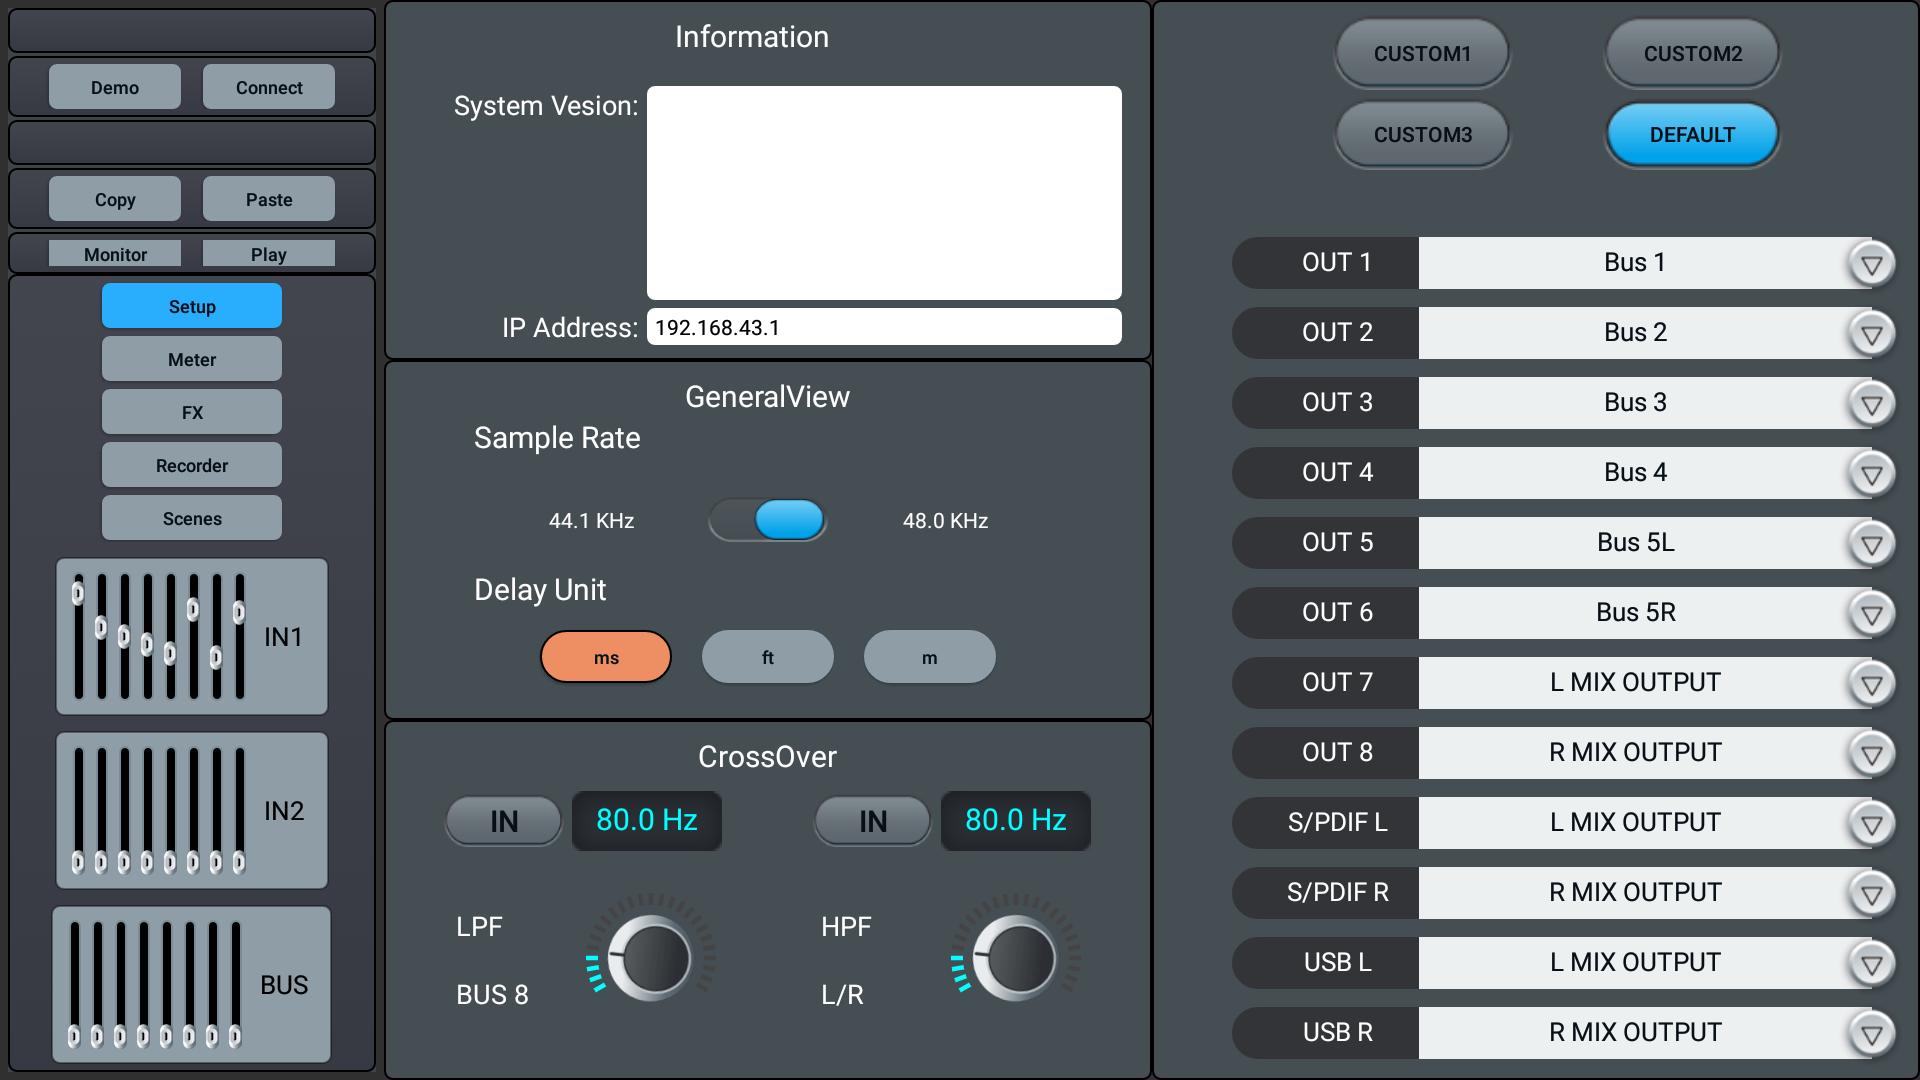Click the LPF 80.0 Hz frequency field

pyautogui.click(x=647, y=821)
